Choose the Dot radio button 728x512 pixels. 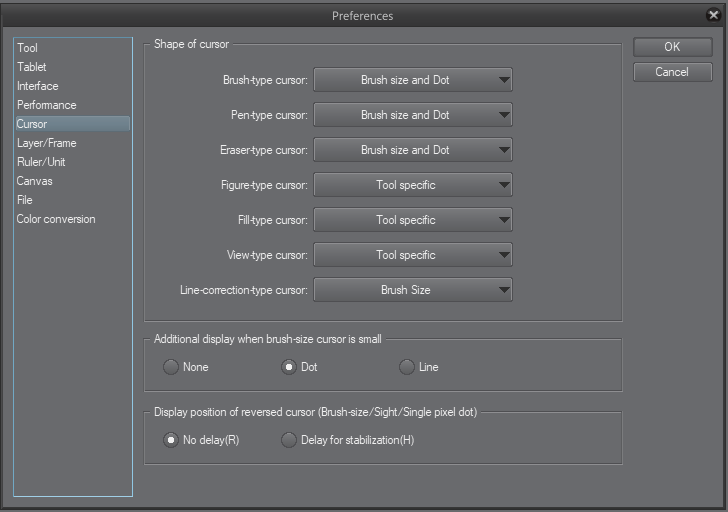(x=289, y=367)
